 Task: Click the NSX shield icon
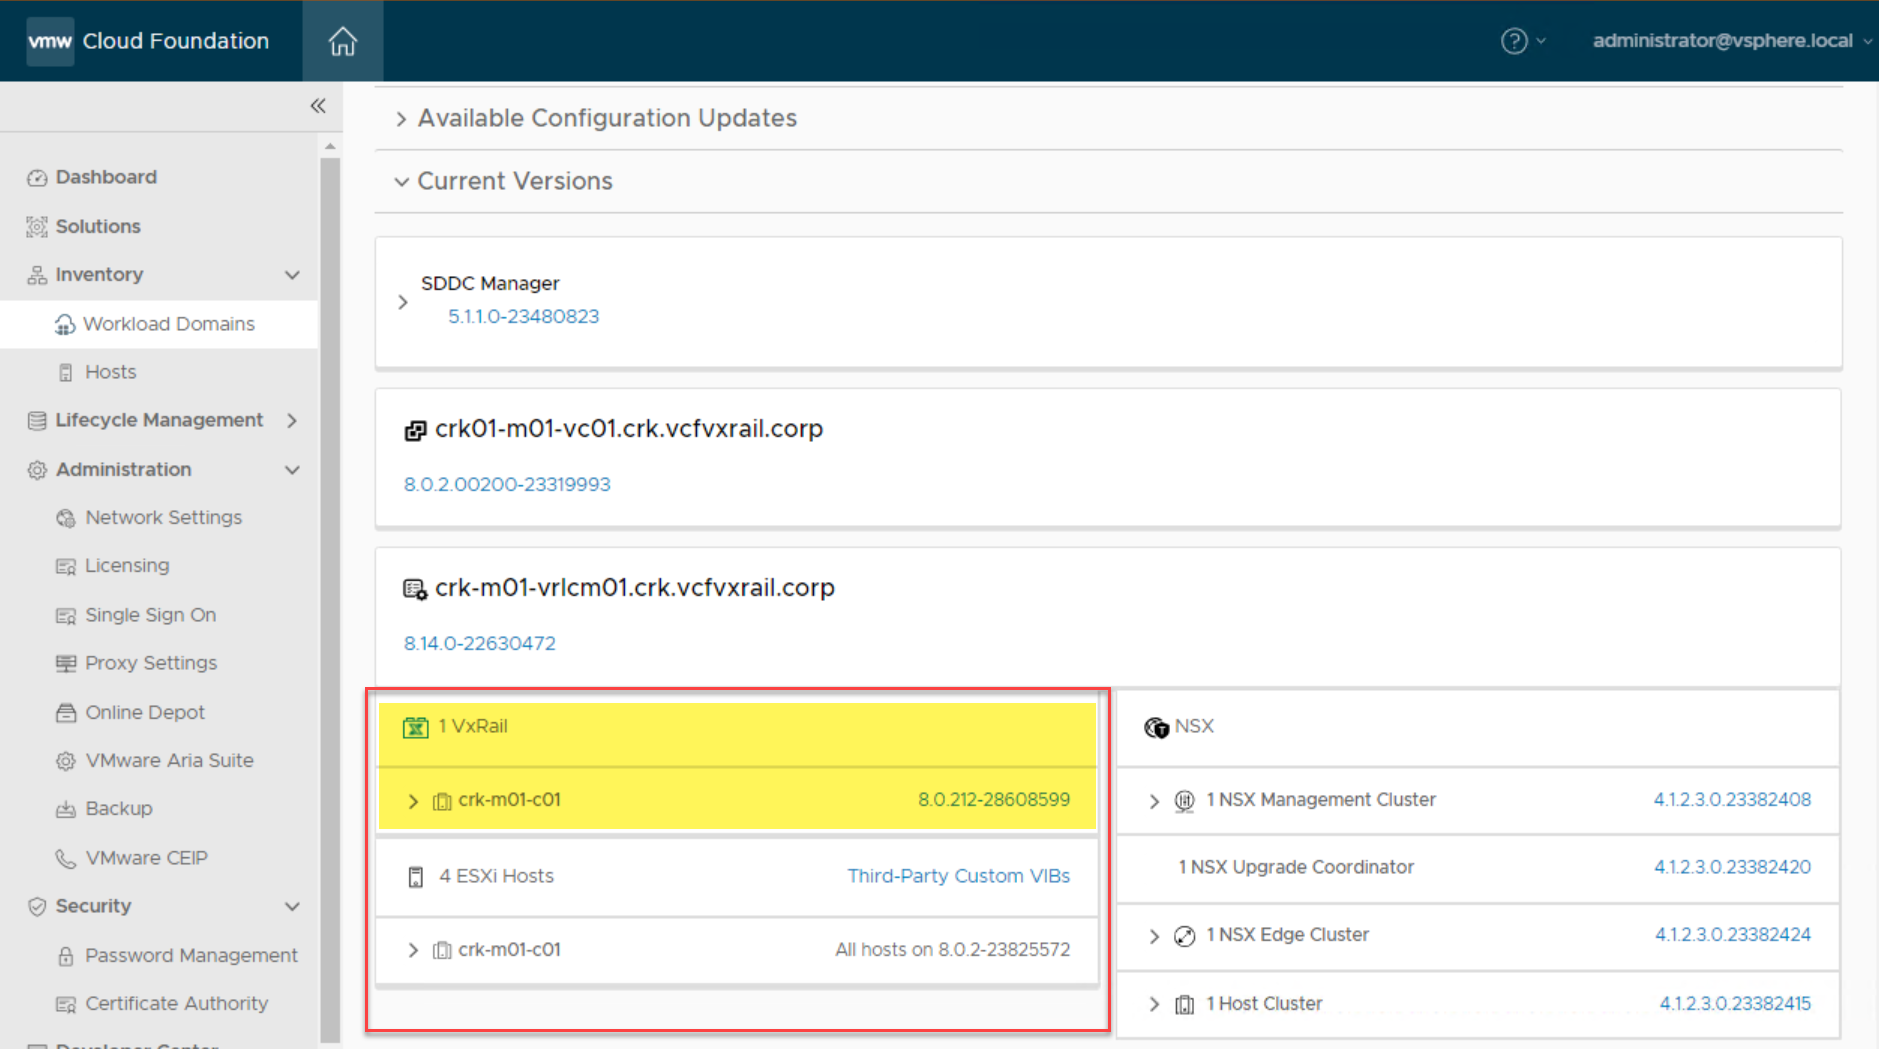click(x=1156, y=727)
